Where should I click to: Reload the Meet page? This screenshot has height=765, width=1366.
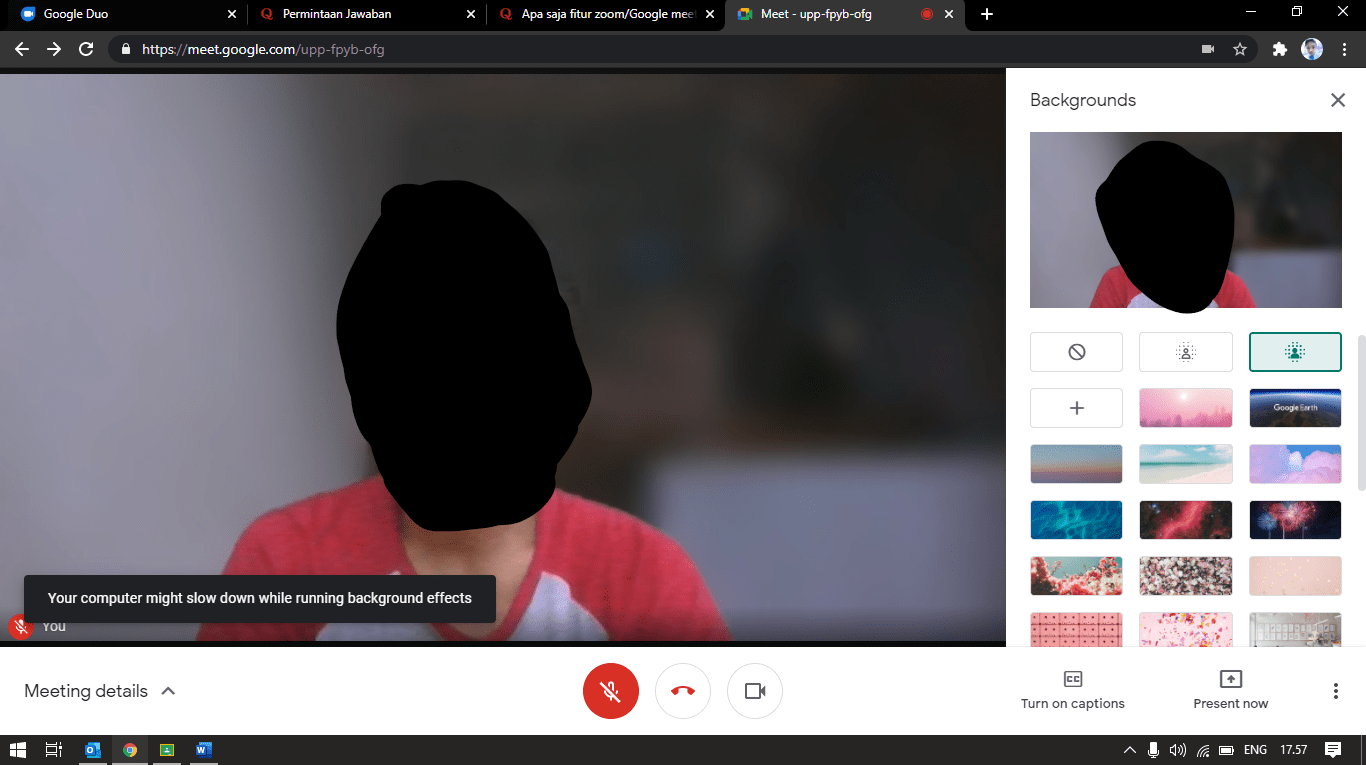click(x=86, y=49)
